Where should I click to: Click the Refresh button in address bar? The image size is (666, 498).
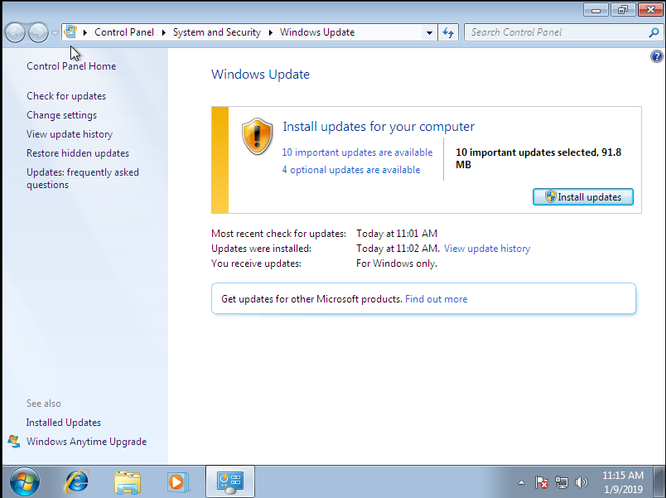[448, 32]
